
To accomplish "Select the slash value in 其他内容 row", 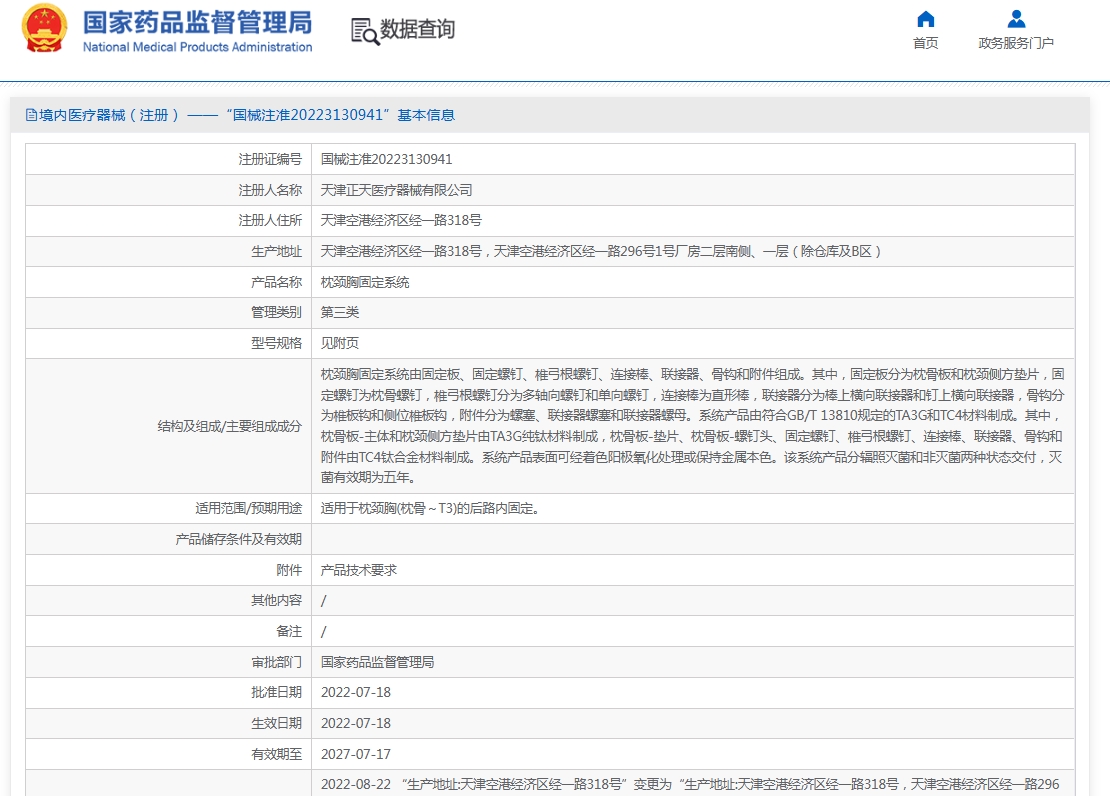I will (x=324, y=601).
